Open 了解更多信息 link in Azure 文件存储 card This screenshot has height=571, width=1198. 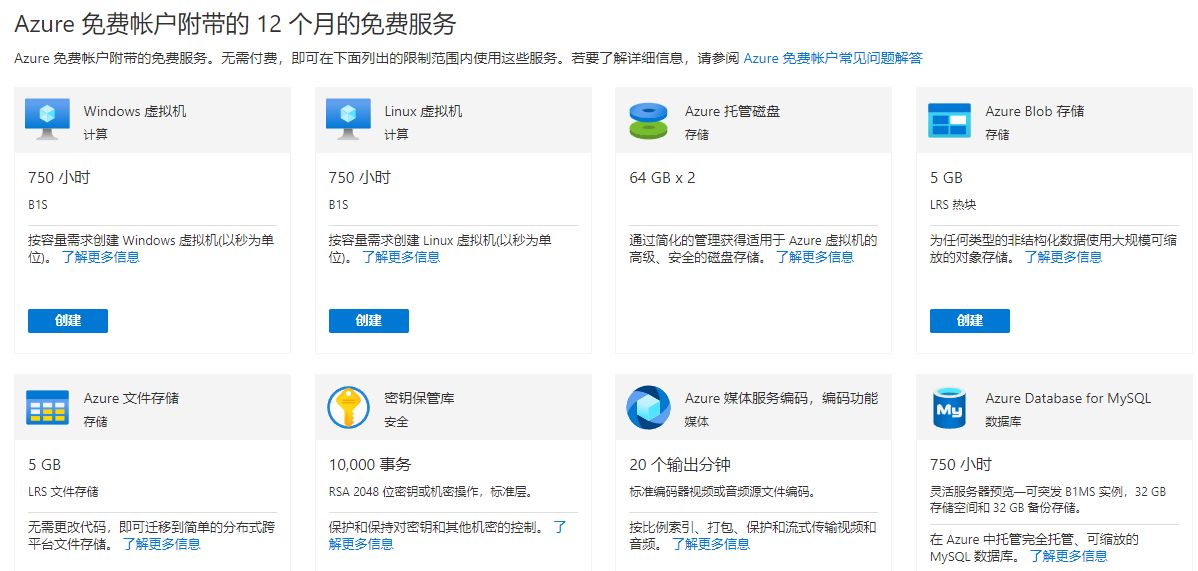(x=161, y=544)
